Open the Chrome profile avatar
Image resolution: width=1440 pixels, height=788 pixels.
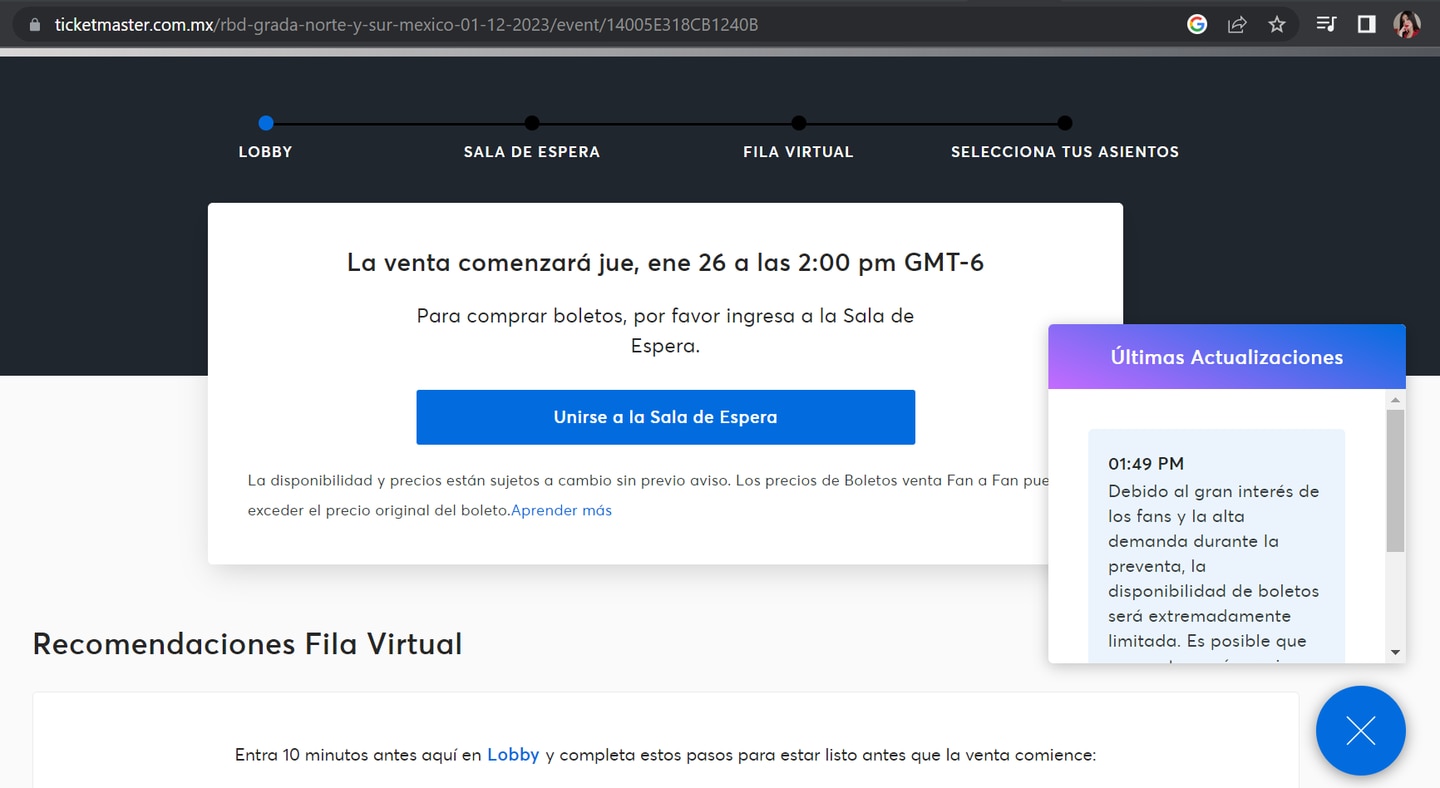[1407, 24]
